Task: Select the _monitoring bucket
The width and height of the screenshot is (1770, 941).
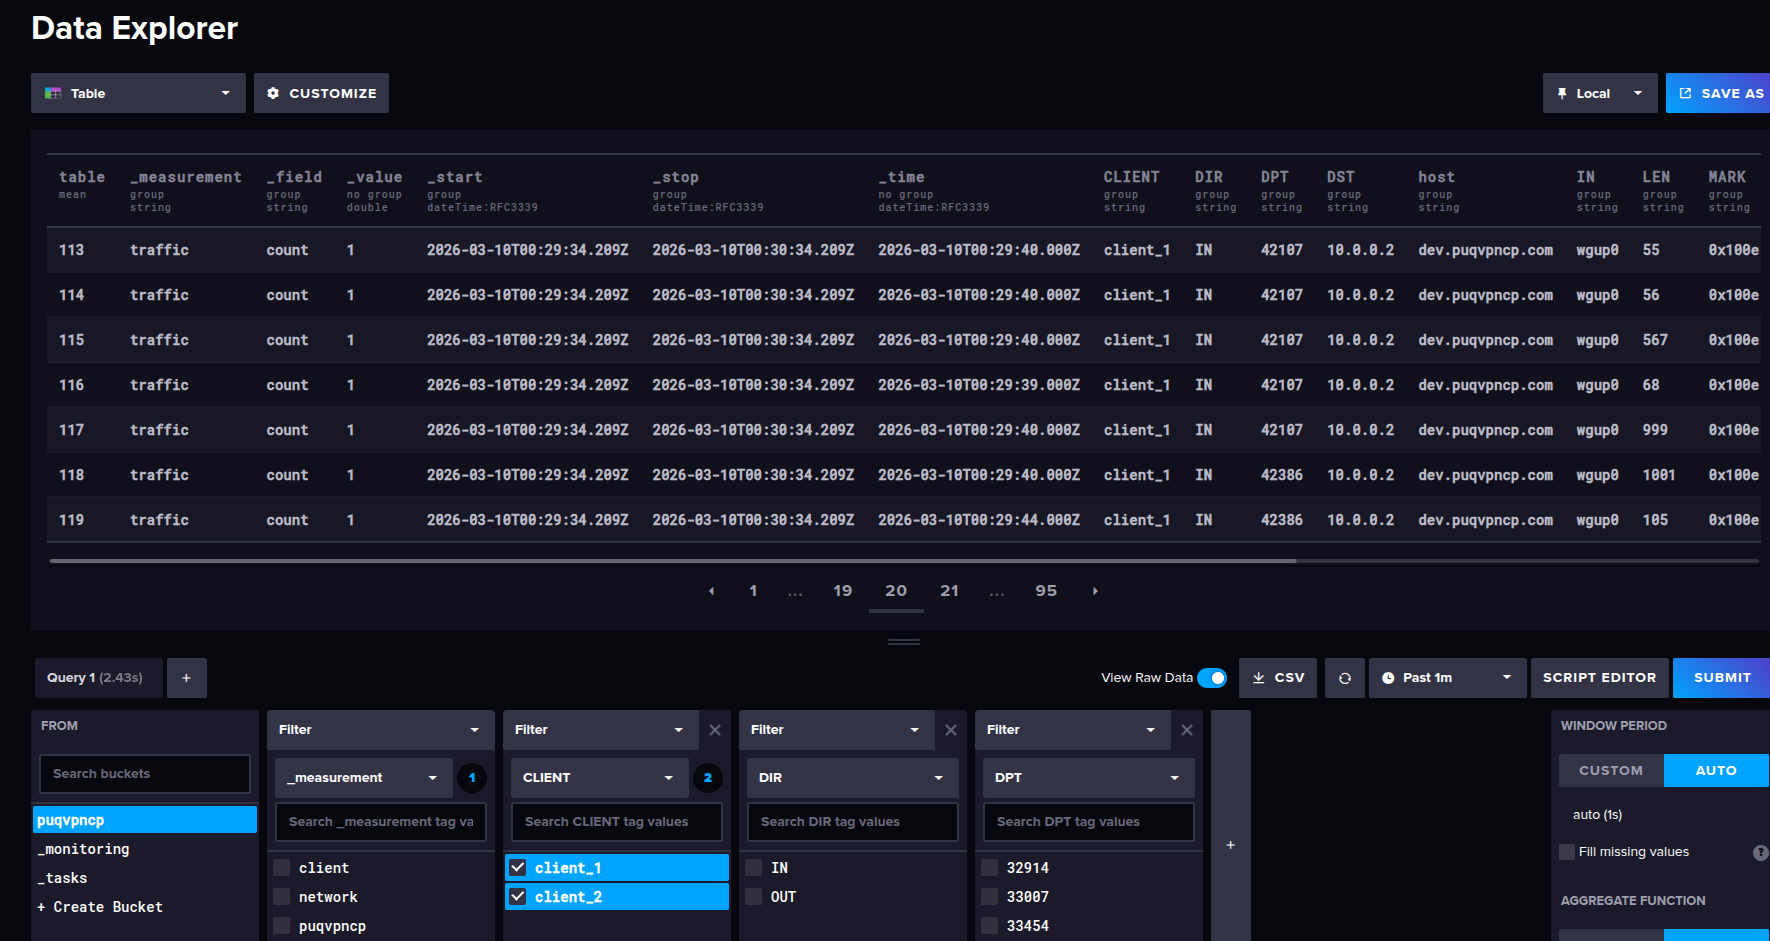Action: 145,849
